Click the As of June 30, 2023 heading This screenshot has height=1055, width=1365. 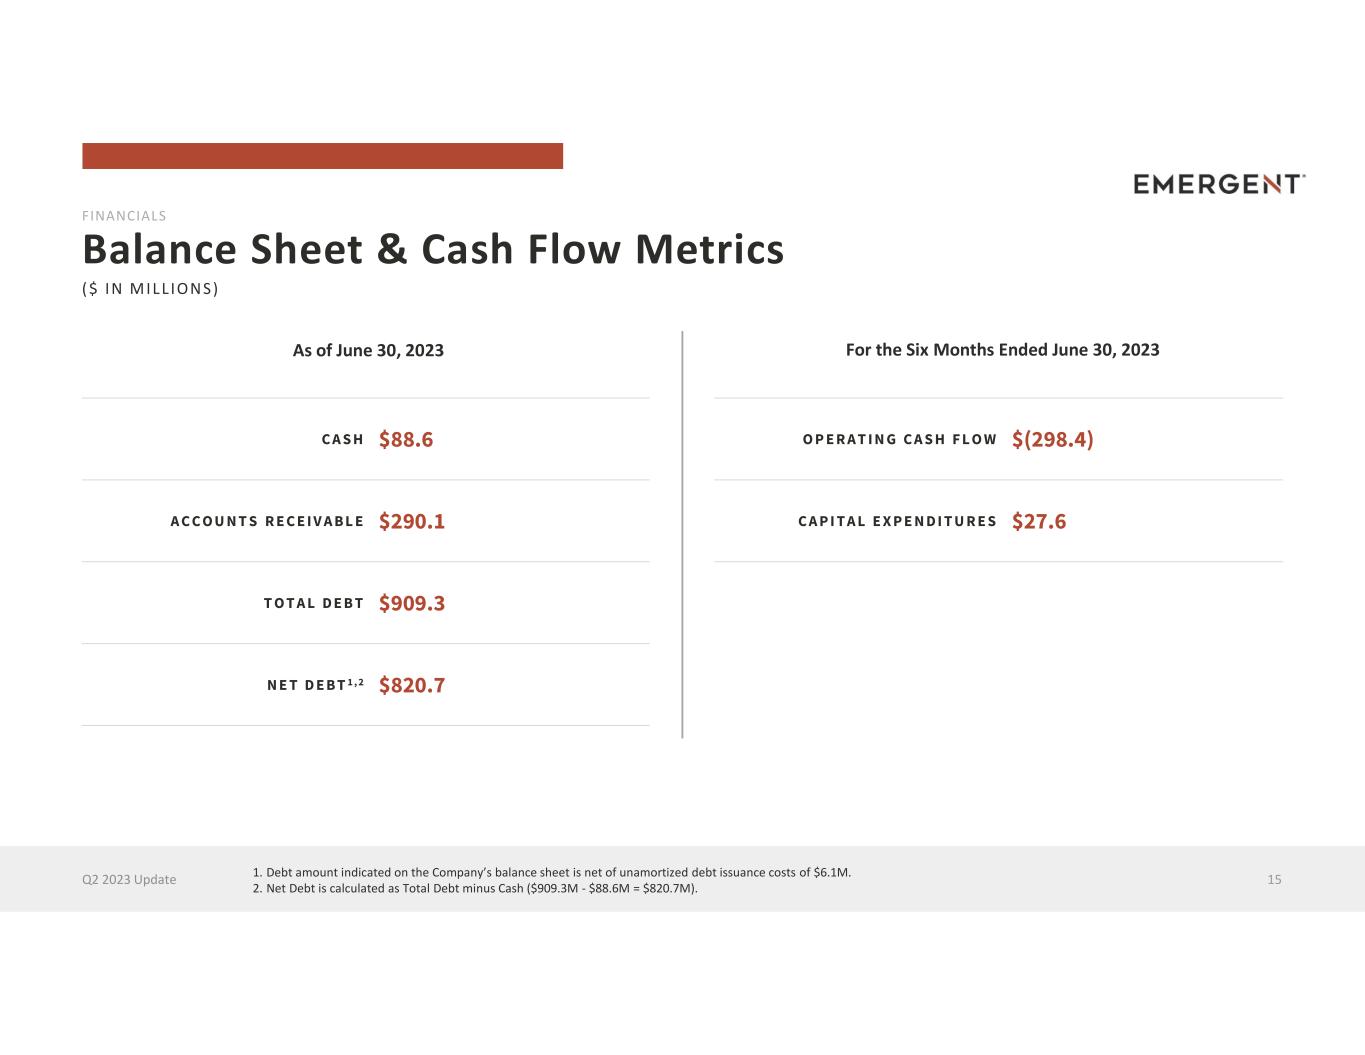(x=368, y=350)
